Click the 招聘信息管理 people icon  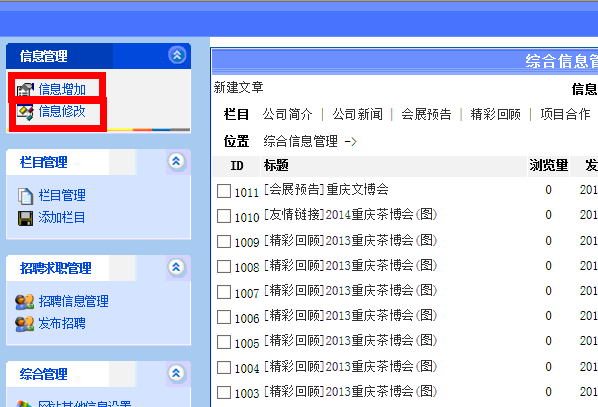[24, 302]
